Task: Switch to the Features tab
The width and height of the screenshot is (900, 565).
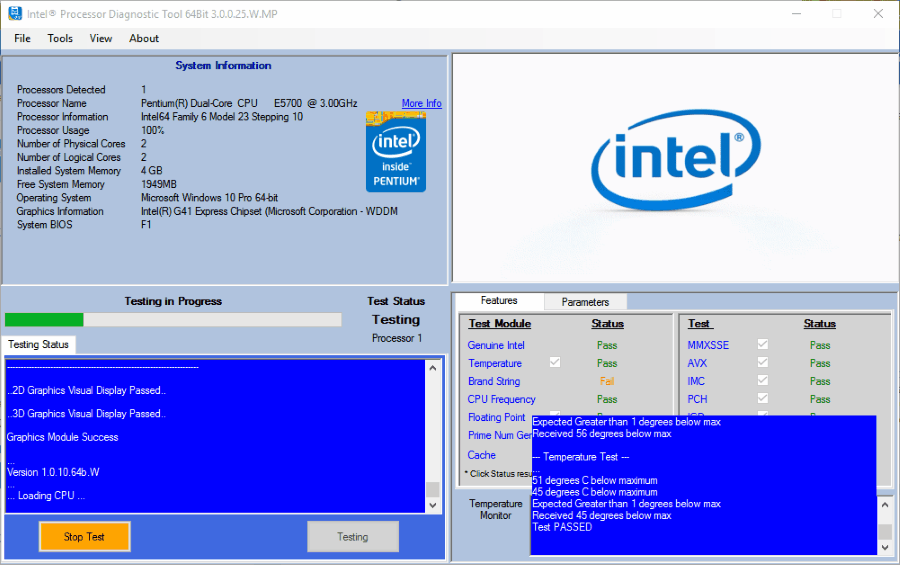Action: pyautogui.click(x=499, y=300)
